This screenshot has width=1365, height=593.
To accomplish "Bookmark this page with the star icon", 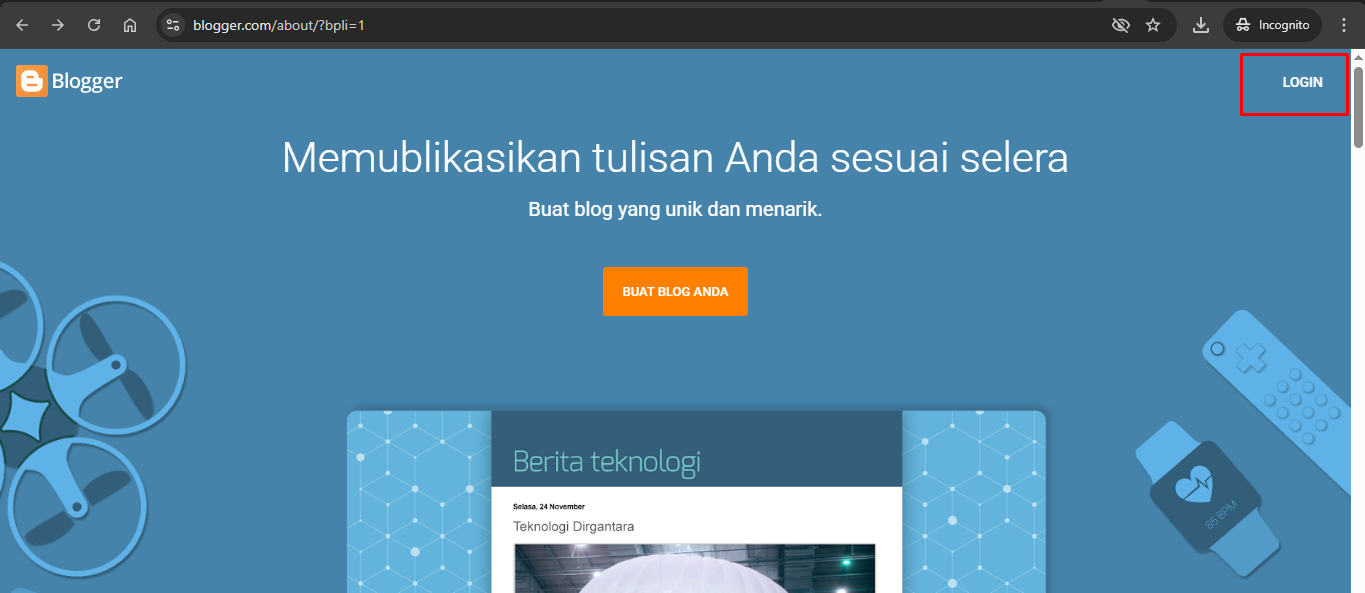I will point(1153,25).
